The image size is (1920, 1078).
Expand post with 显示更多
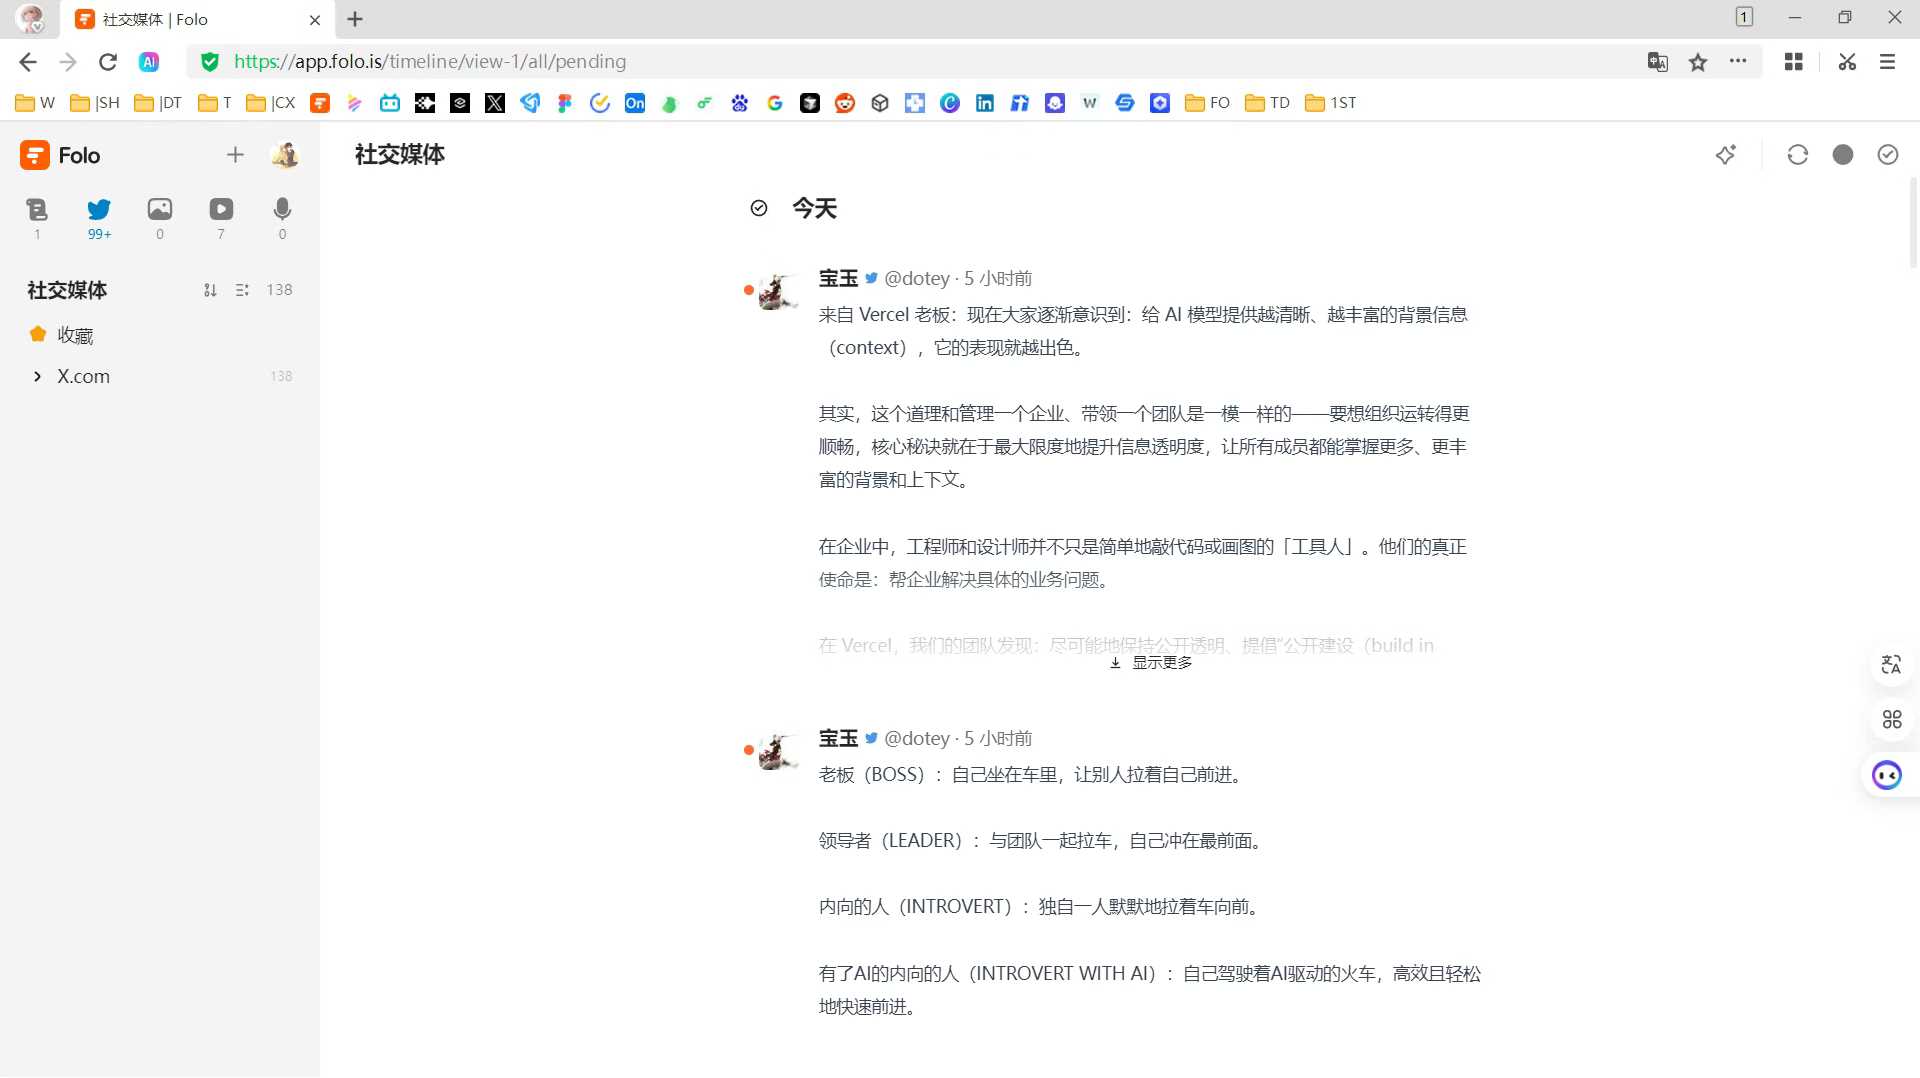pyautogui.click(x=1151, y=663)
